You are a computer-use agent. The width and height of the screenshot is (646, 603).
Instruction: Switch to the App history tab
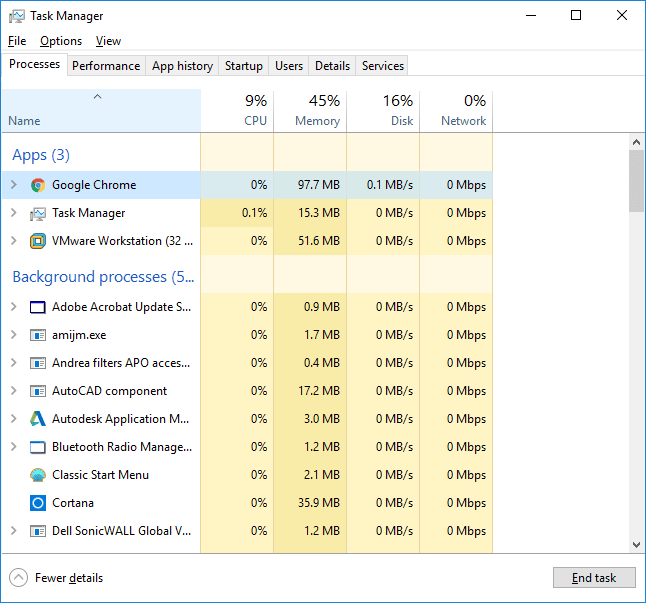(183, 66)
